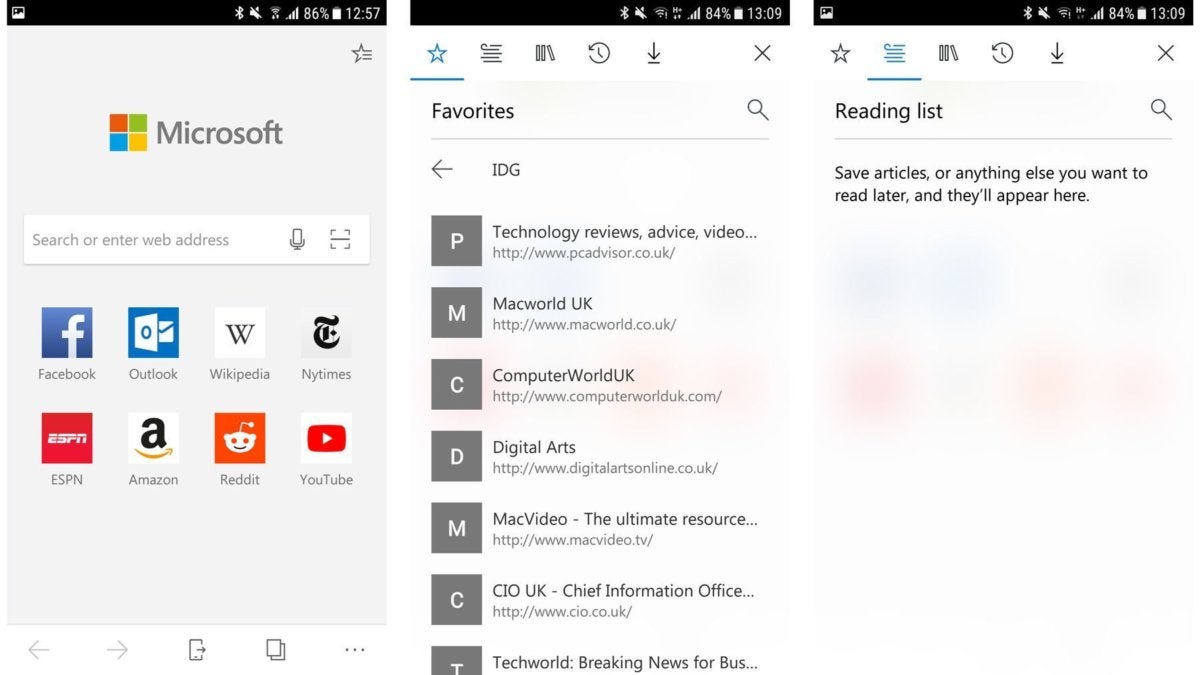Open the MacVideo favorite

click(600, 529)
